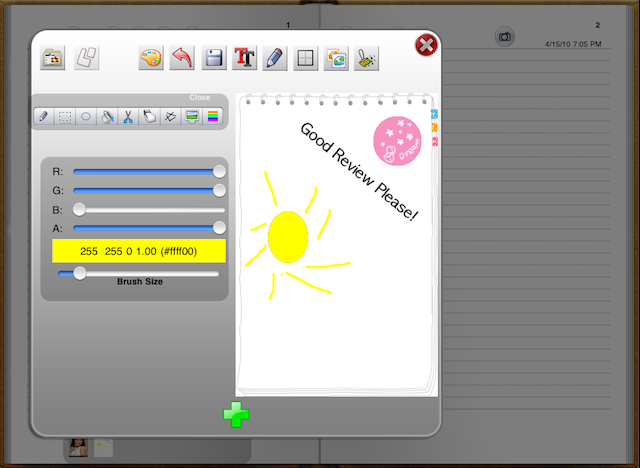Open the insert image icon

pos(336,58)
